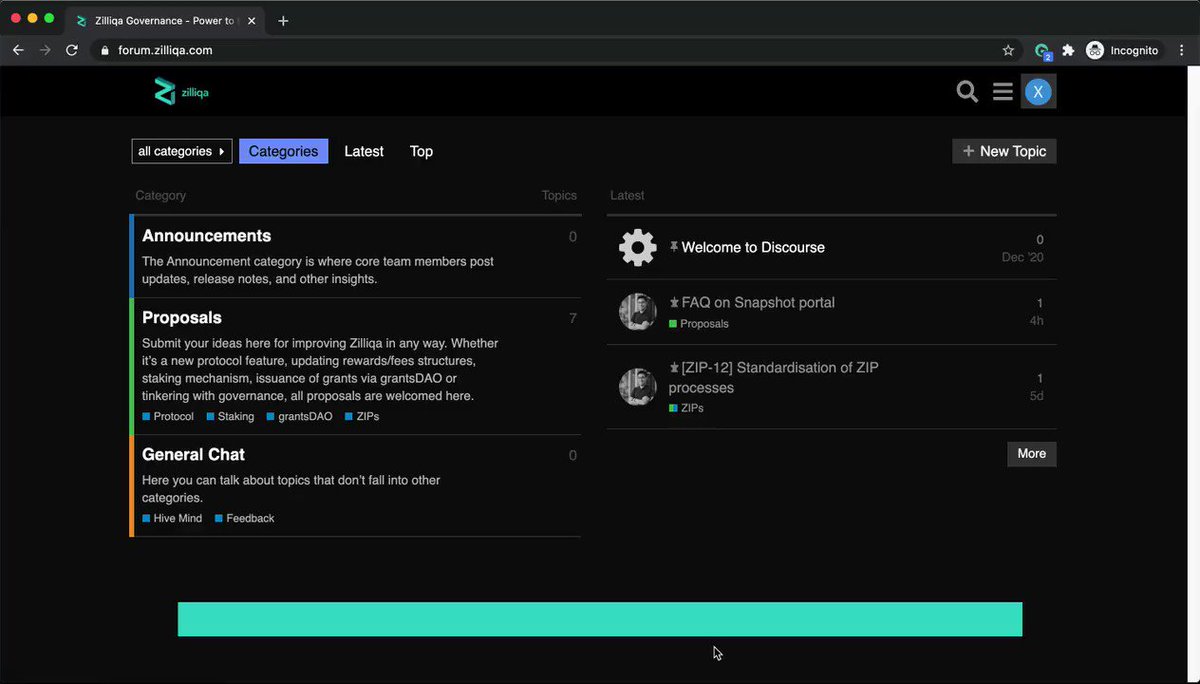
Task: Open the all categories dropdown
Action: click(x=182, y=151)
